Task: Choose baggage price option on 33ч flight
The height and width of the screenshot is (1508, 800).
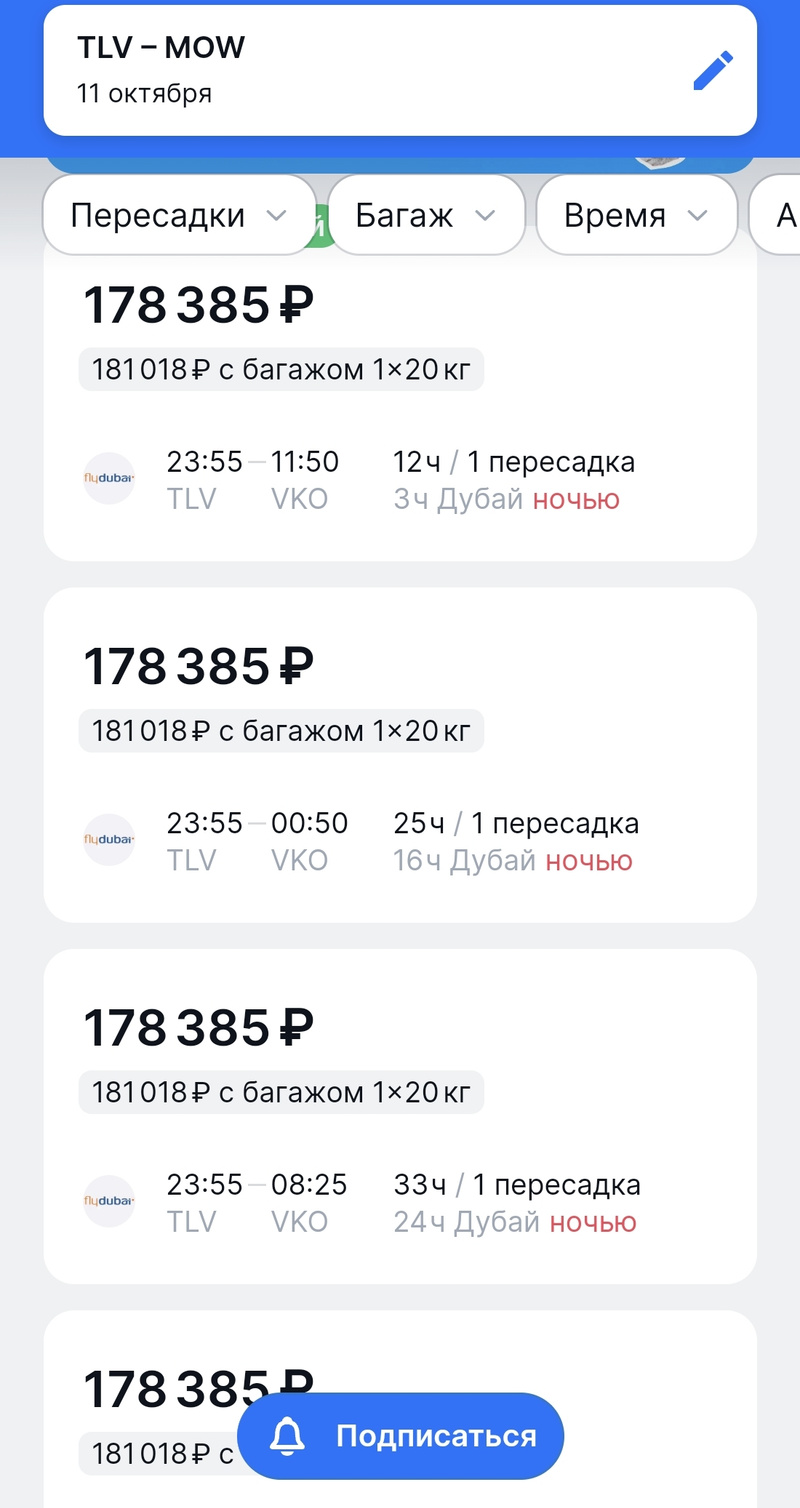Action: pos(281,1092)
